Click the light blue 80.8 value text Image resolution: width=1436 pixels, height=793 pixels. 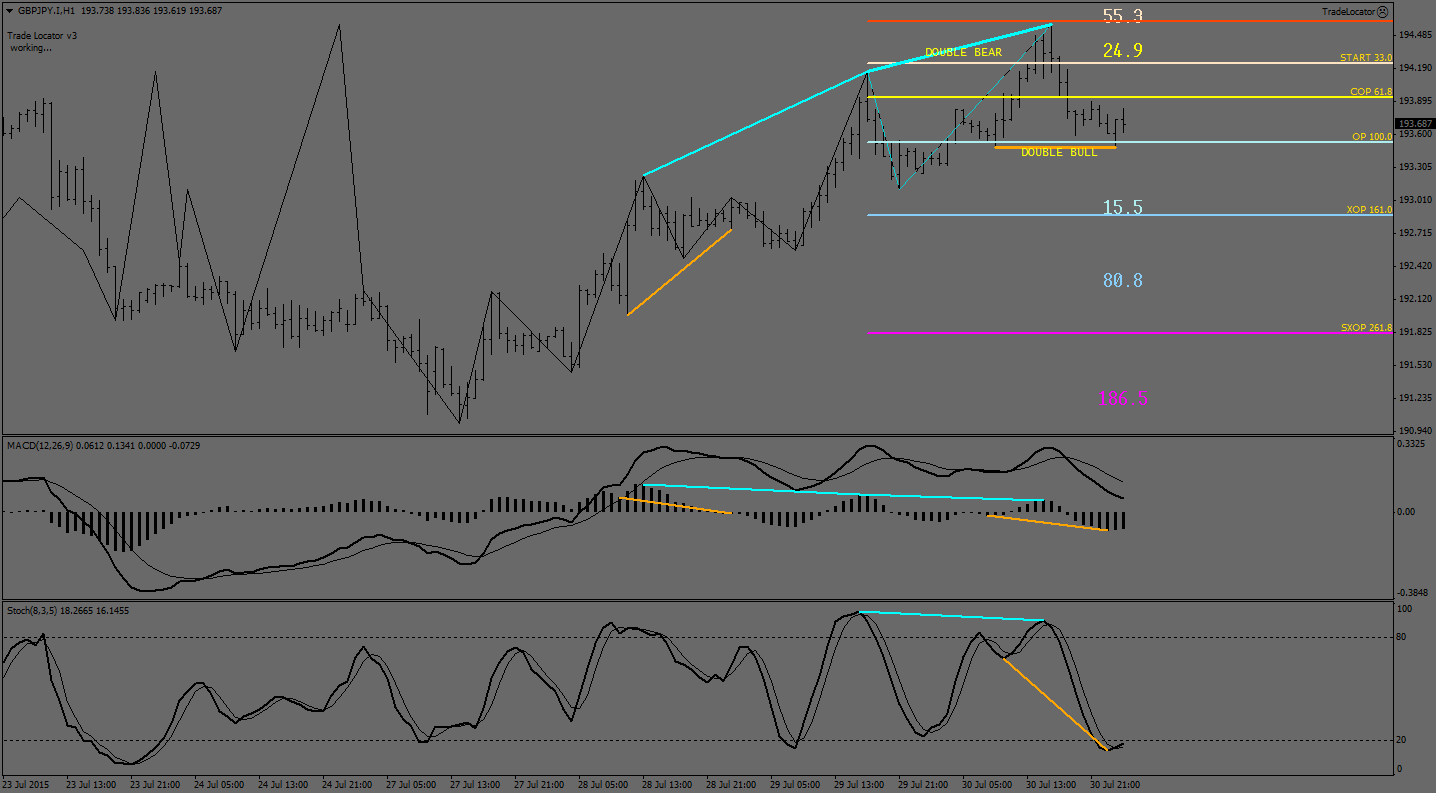coord(1122,281)
